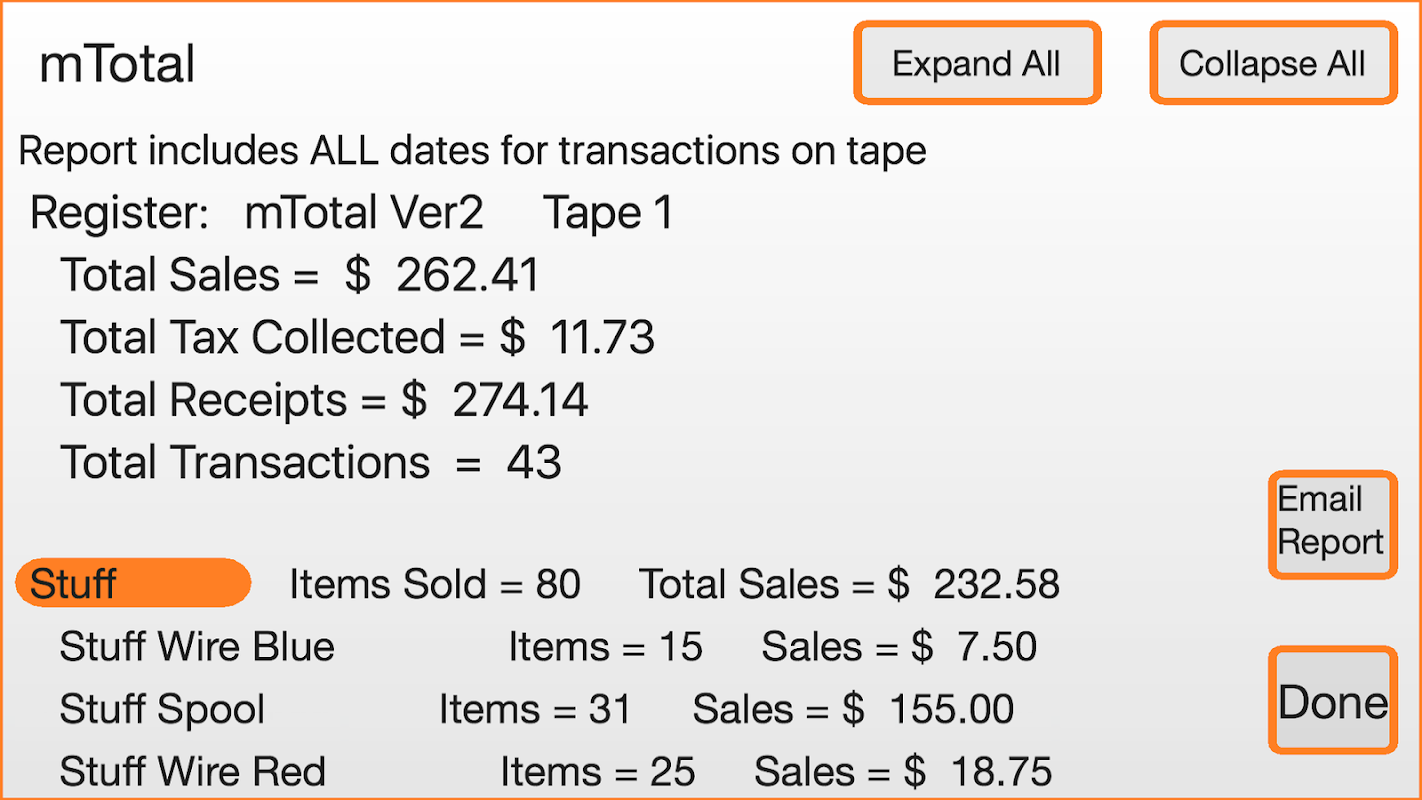Select the Stuff Wire Blue row
1422x800 pixels.
coord(197,647)
